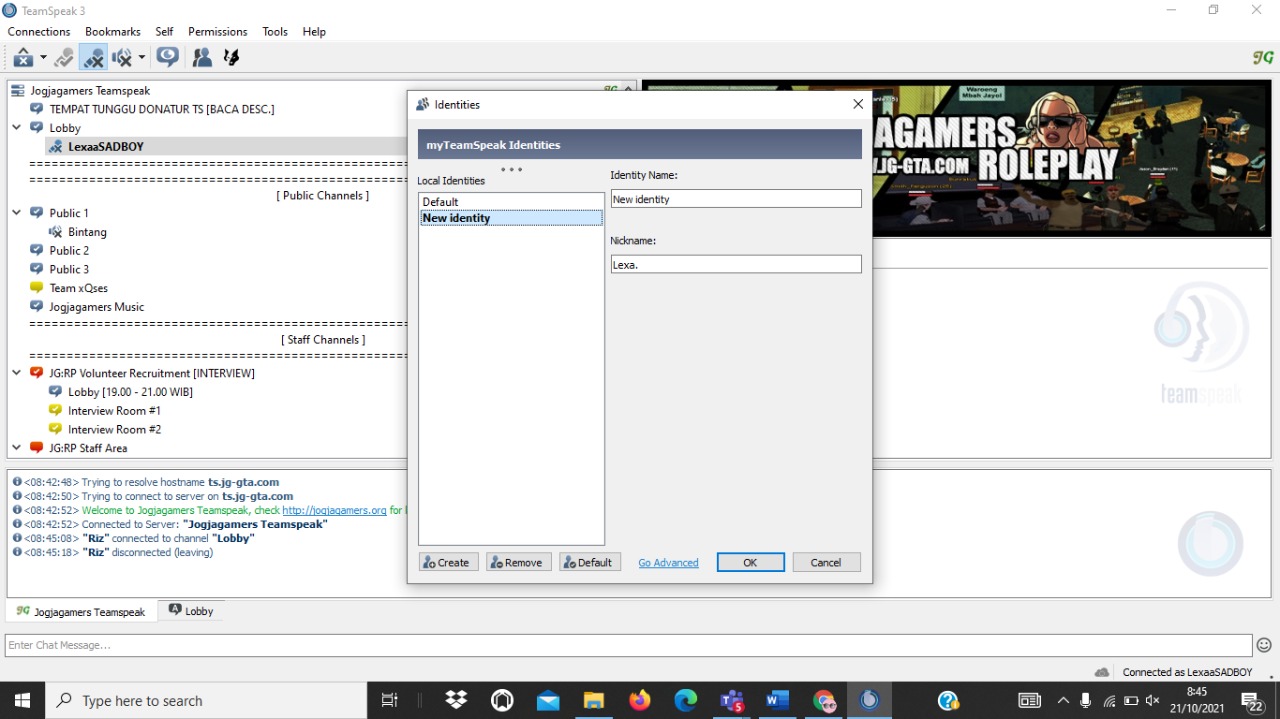Click the Public 2 channel icon
1280x719 pixels.
[x=37, y=250]
